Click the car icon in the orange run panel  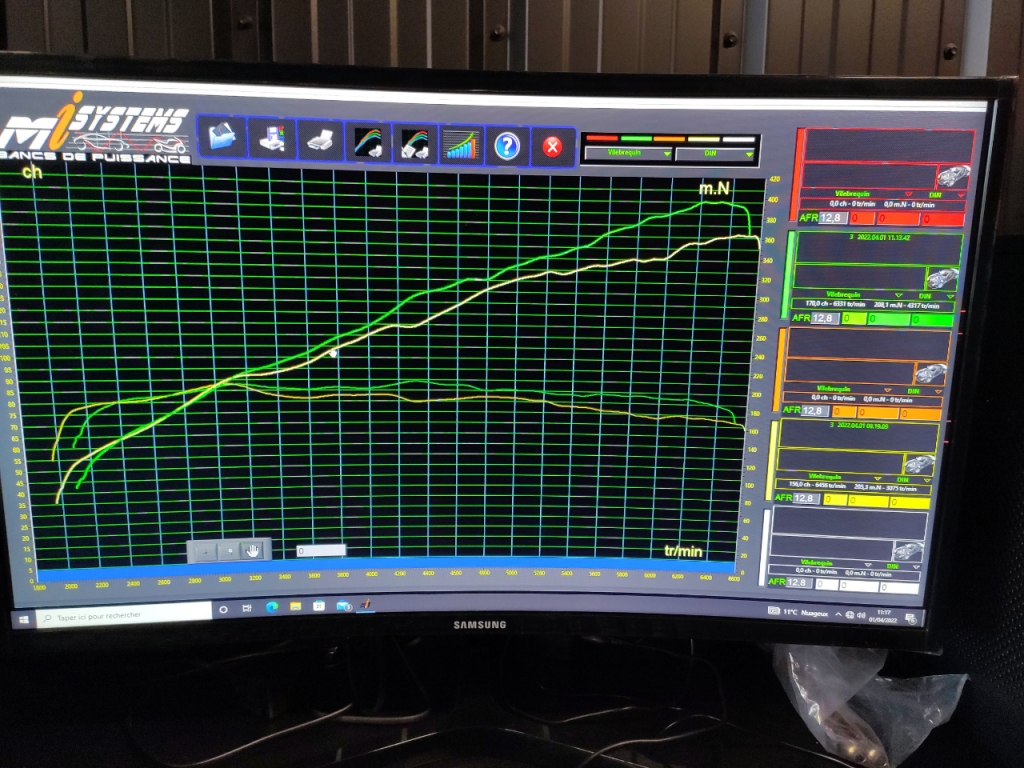[930, 374]
